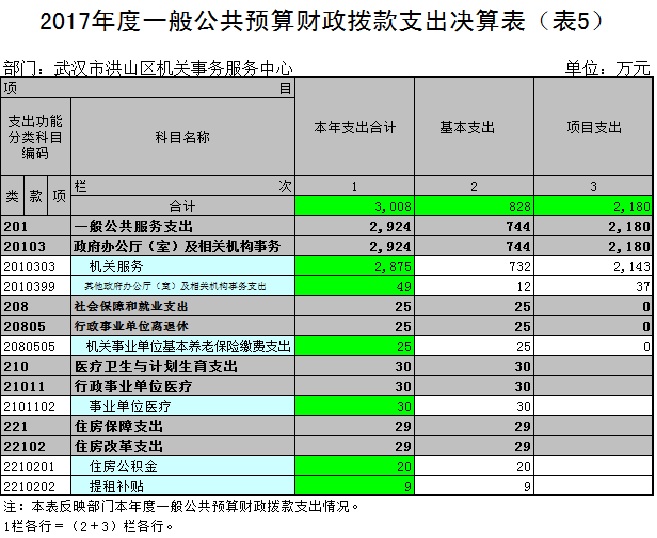Click the project expenditure value 2,143
Image resolution: width=657 pixels, height=538 pixels.
tap(593, 266)
